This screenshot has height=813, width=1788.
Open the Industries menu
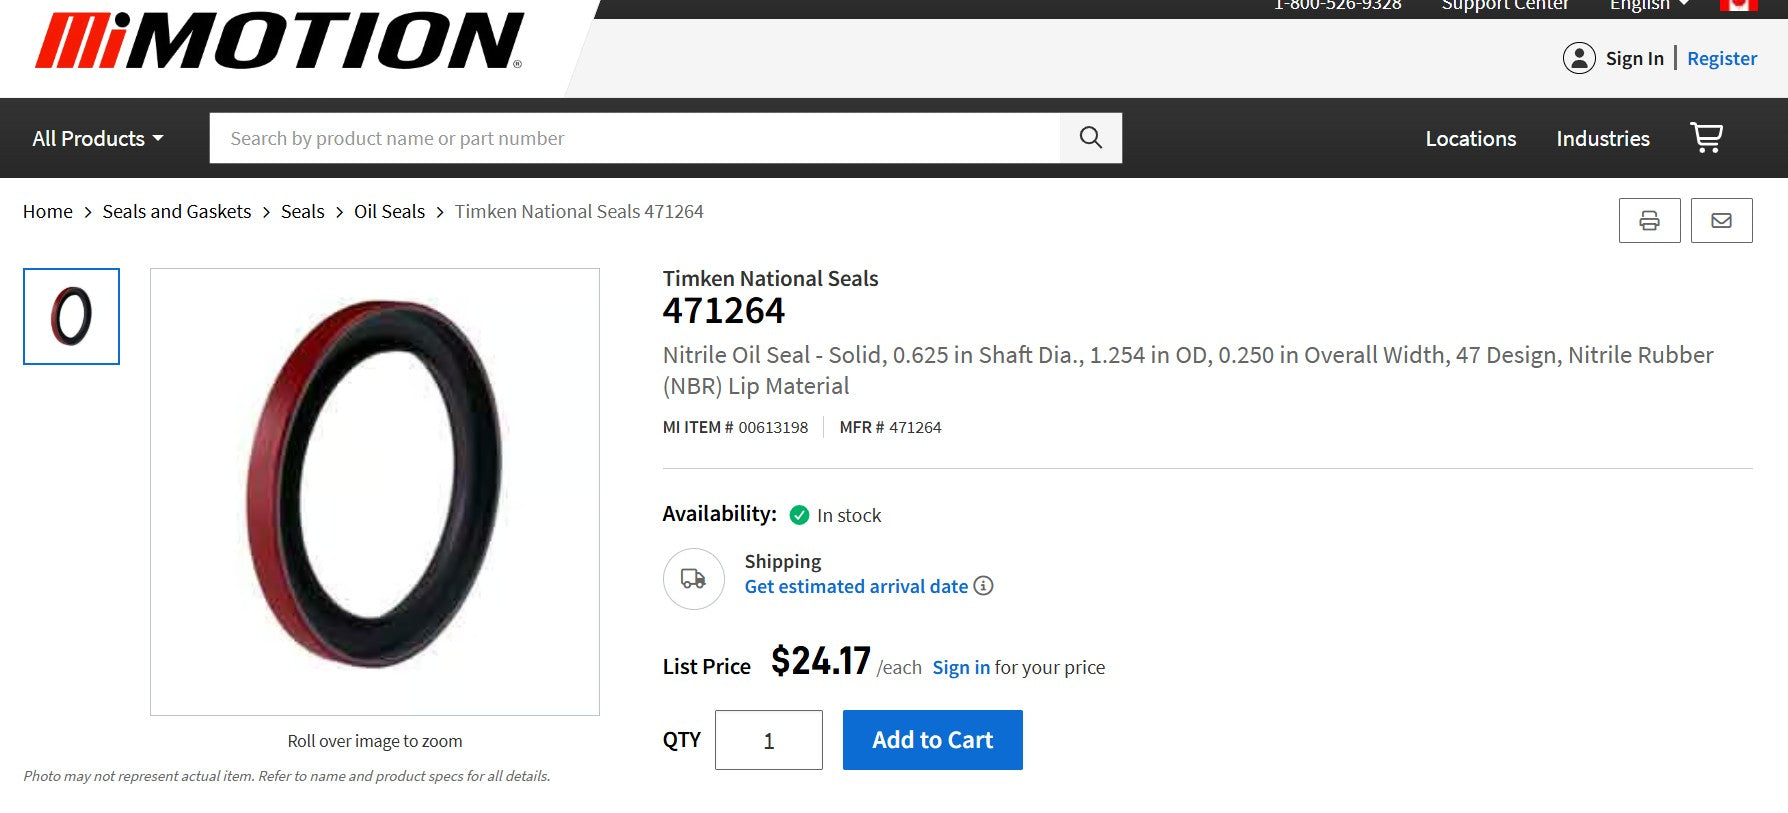[1602, 138]
